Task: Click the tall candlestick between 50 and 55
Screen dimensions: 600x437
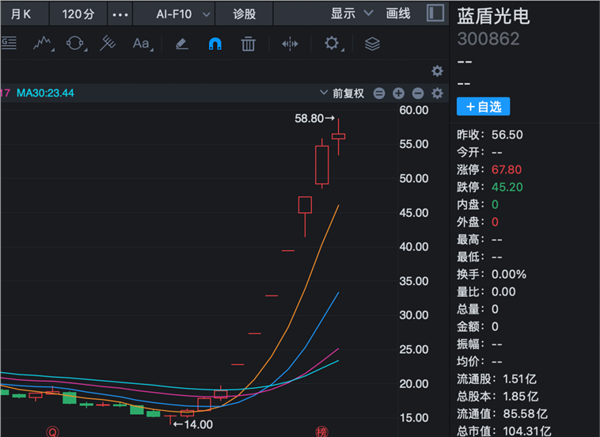Action: click(322, 165)
